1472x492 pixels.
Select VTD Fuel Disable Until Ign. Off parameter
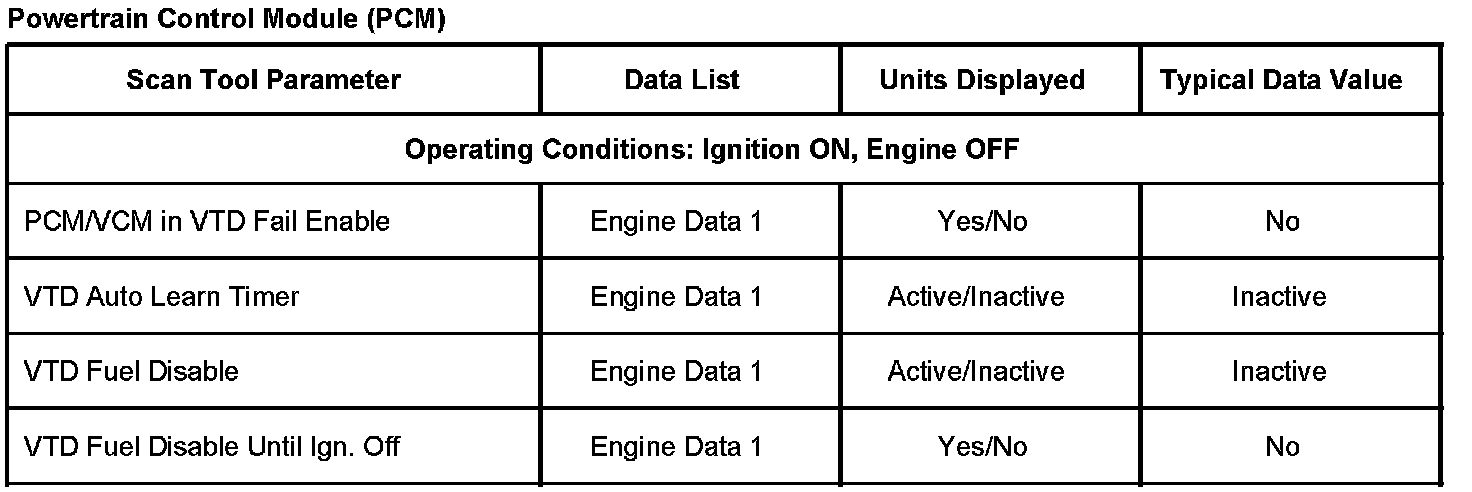tap(212, 446)
